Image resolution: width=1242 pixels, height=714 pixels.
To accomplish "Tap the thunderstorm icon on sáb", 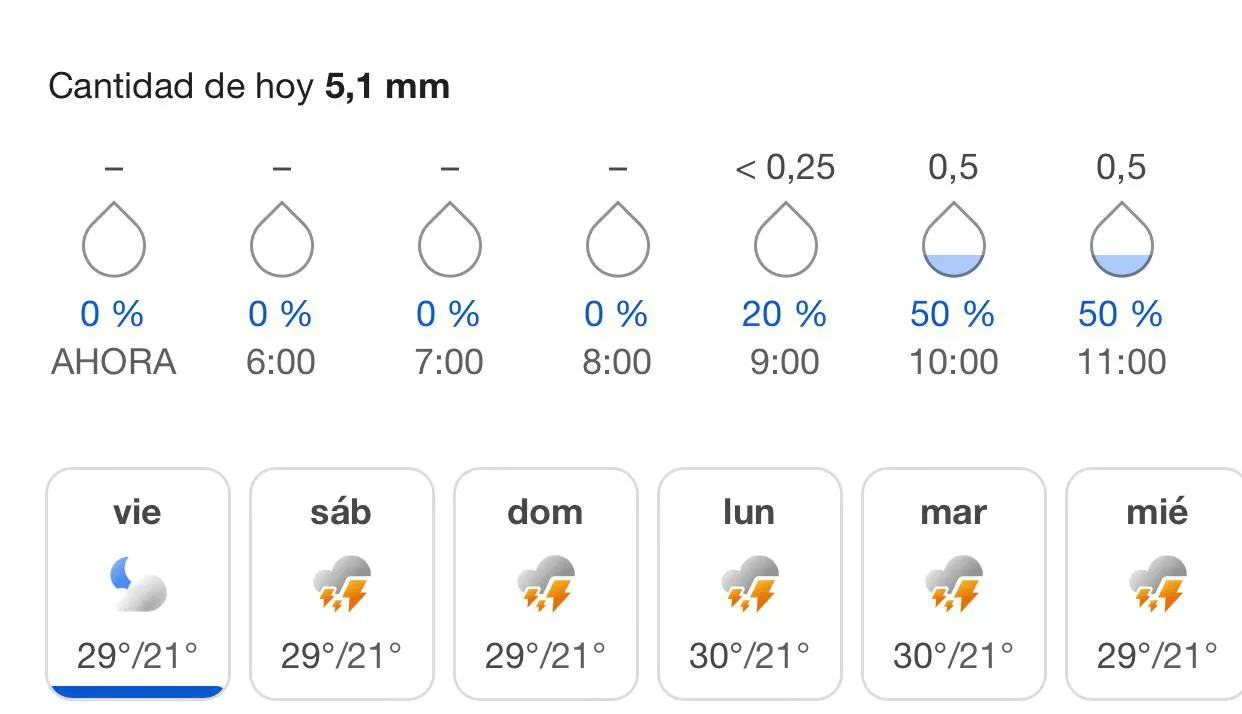I will point(341,584).
